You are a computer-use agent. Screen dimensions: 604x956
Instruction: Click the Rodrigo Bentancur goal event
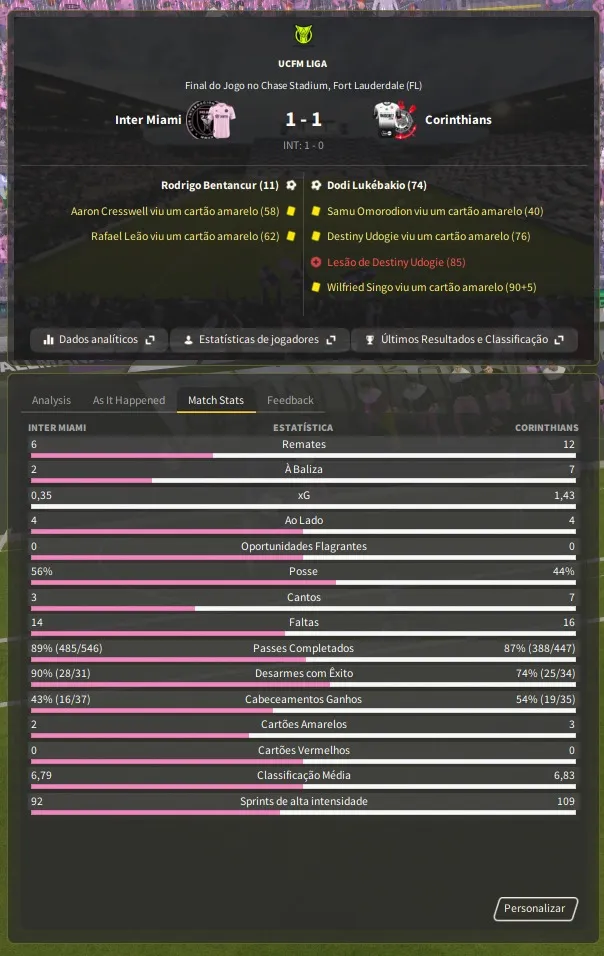(219, 185)
